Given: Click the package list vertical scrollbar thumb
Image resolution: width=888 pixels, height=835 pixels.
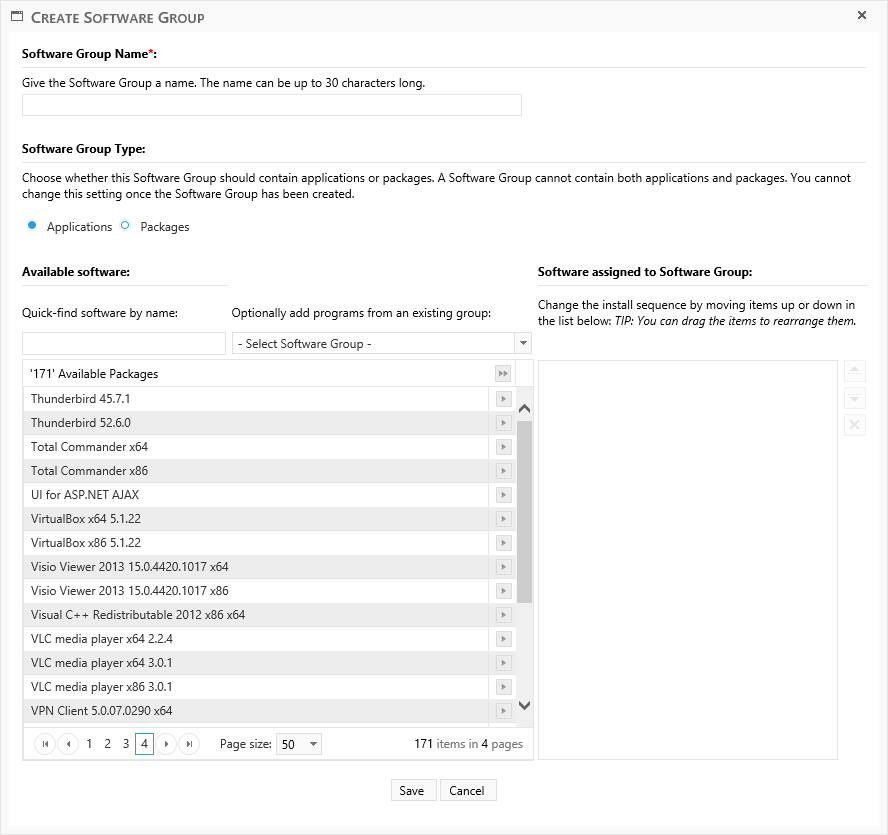Looking at the screenshot, I should [x=525, y=510].
